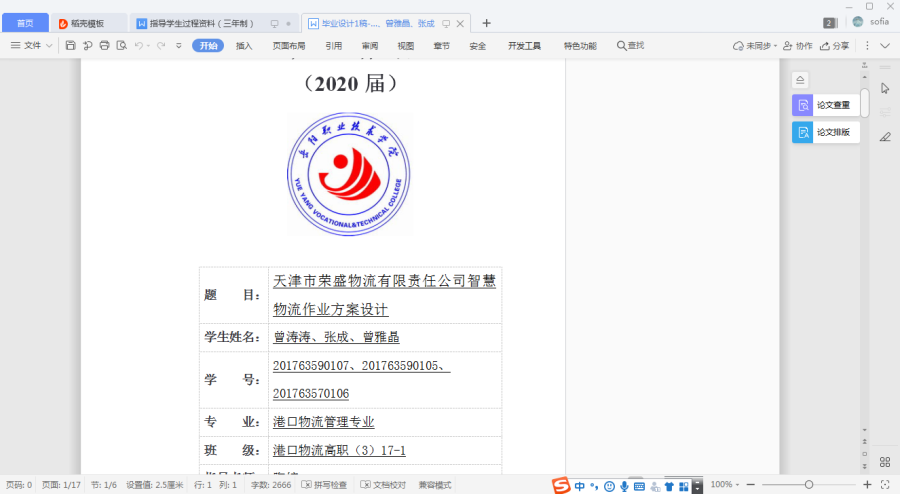Select the 开始 ribbon tab

click(208, 45)
